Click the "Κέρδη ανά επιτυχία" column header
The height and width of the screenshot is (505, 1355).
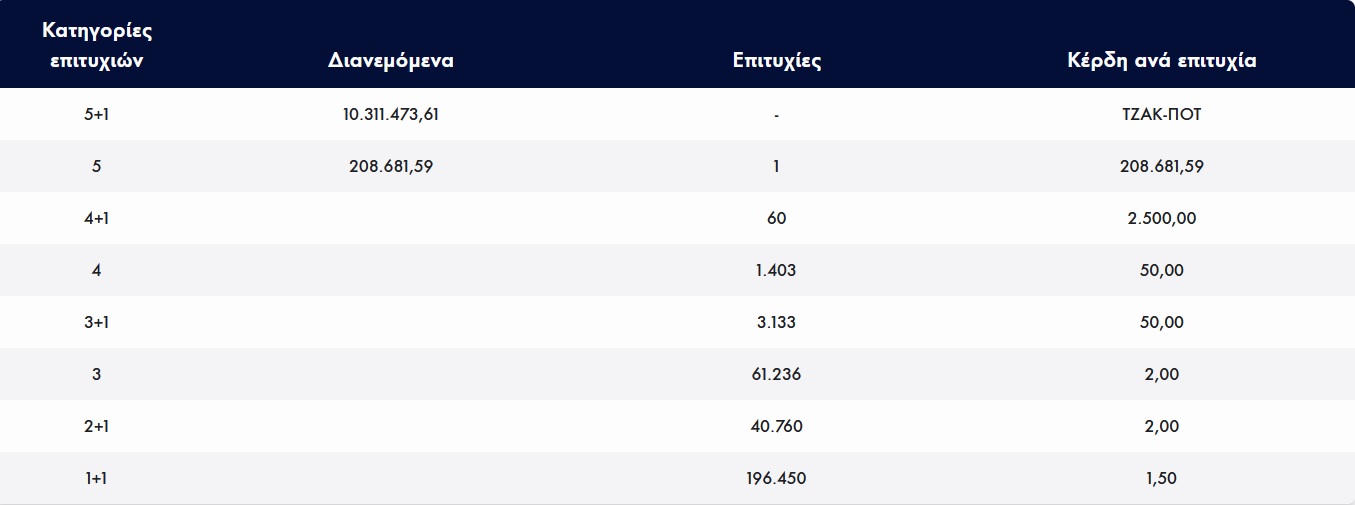coord(1161,61)
